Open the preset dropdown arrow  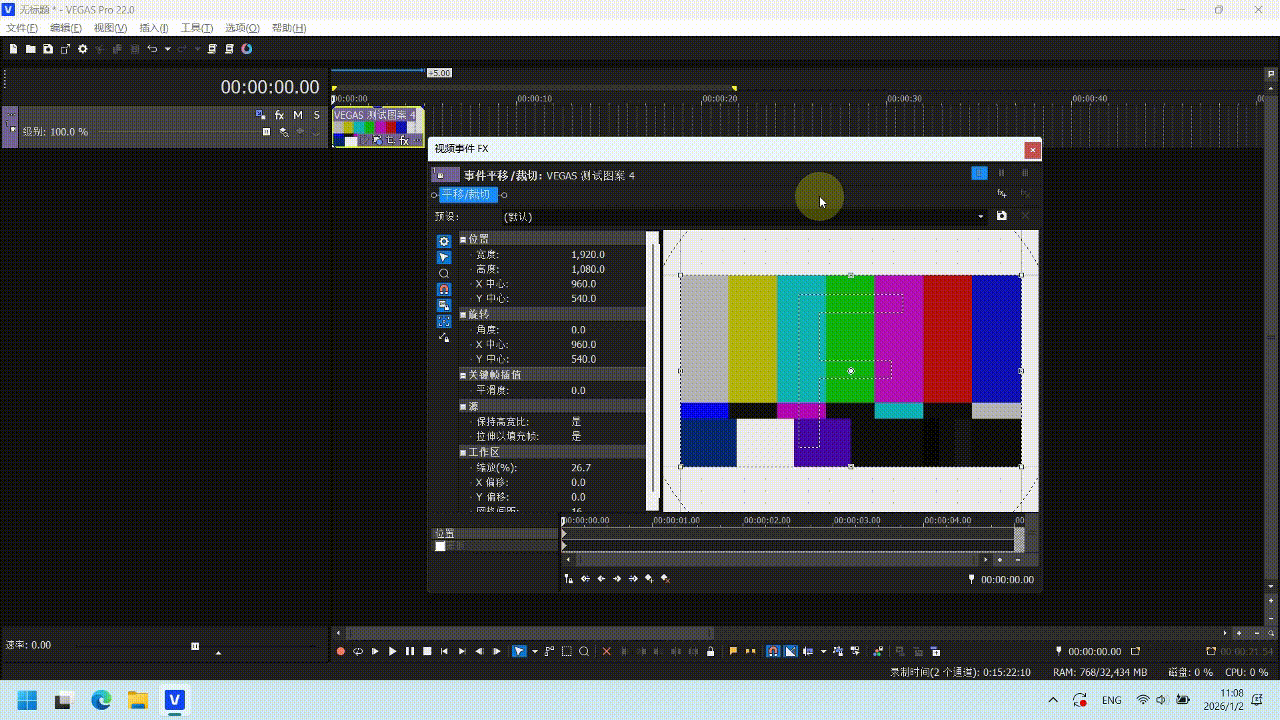[981, 216]
